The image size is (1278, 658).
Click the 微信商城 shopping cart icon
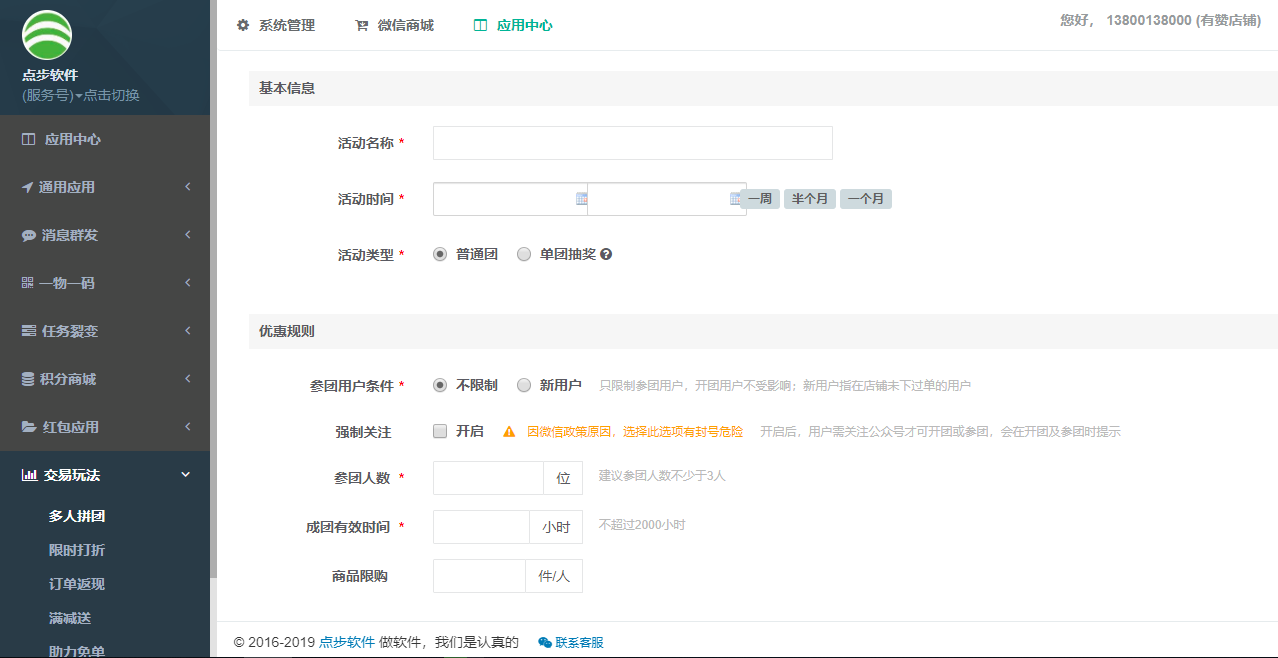pos(361,25)
